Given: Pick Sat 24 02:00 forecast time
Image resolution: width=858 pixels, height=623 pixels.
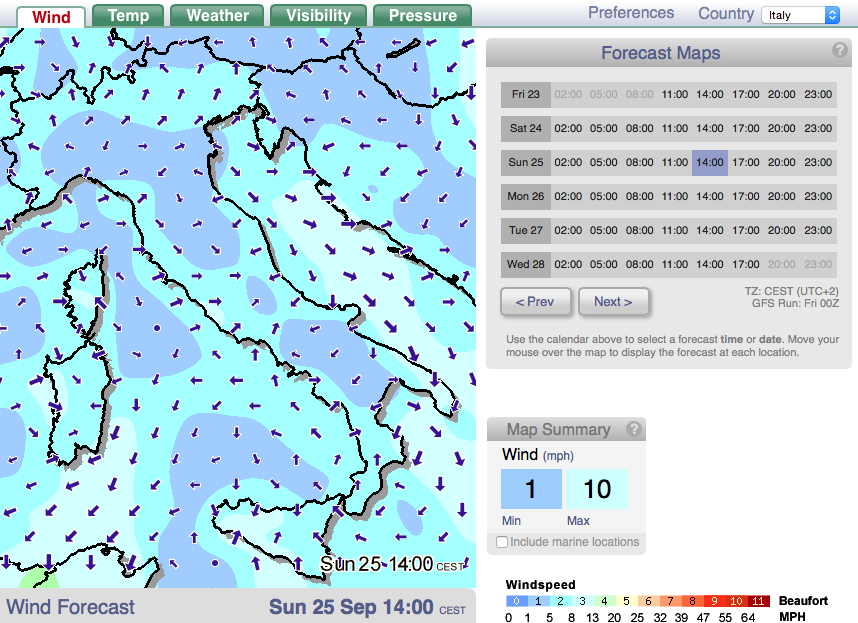Looking at the screenshot, I should 568,128.
